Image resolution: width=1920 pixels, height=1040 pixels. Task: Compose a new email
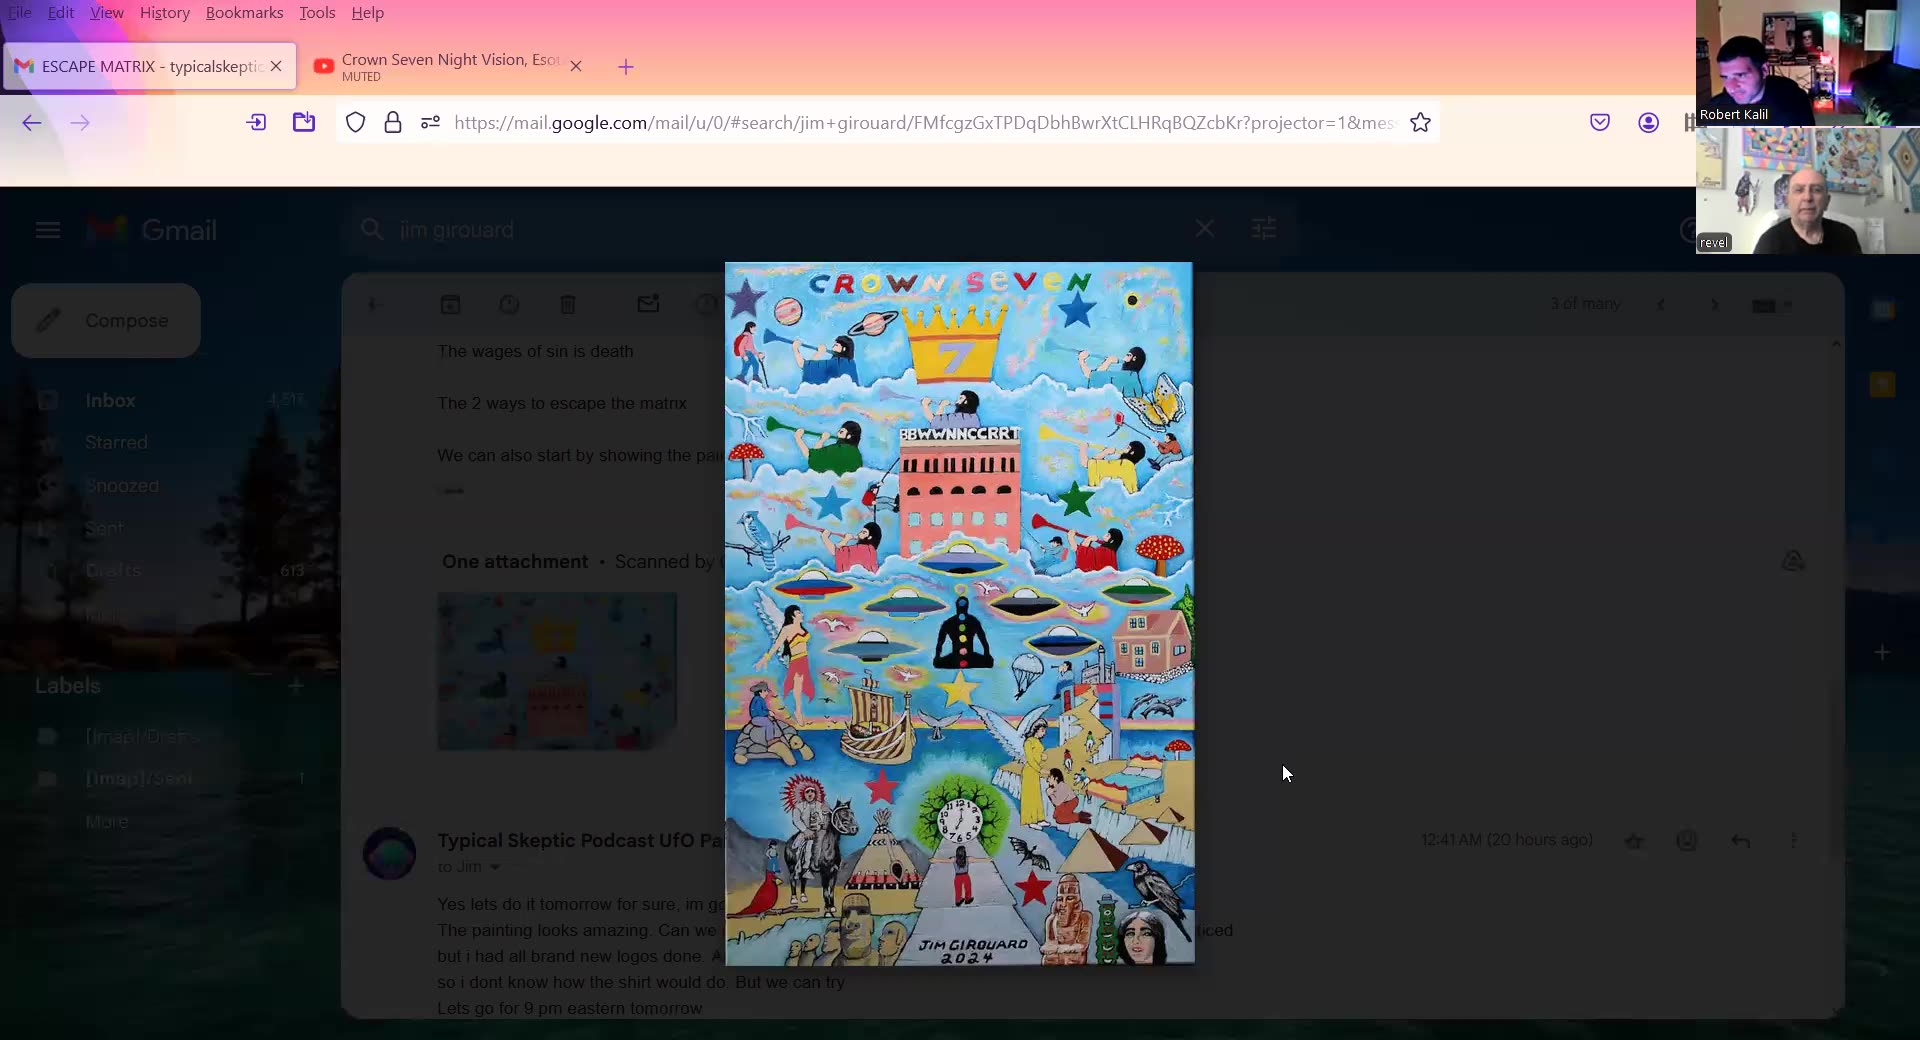point(106,320)
